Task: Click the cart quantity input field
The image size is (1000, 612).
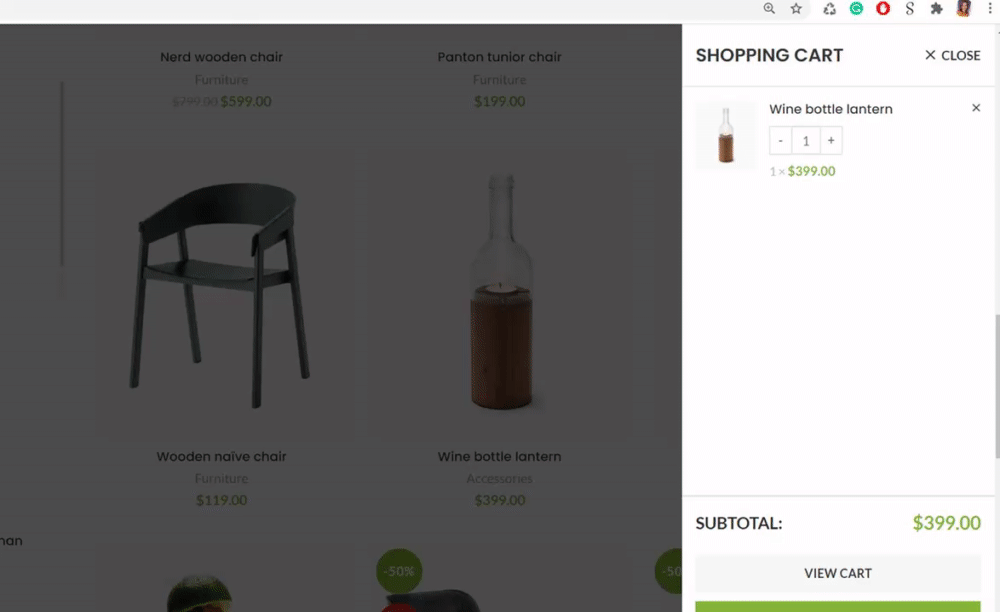Action: pos(806,141)
